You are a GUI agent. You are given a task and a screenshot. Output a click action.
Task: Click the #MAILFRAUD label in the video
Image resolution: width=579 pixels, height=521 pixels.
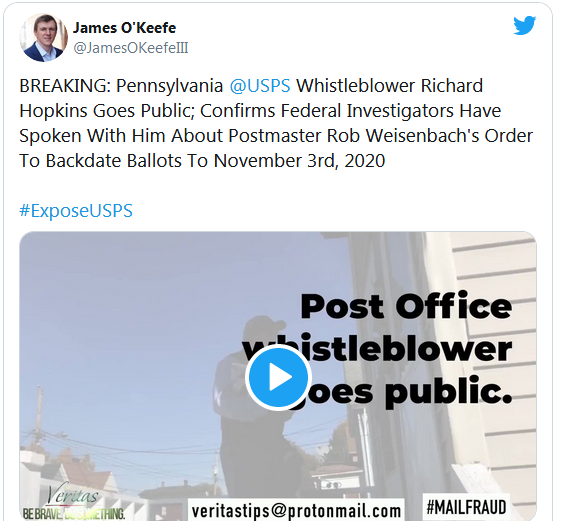pyautogui.click(x=466, y=507)
